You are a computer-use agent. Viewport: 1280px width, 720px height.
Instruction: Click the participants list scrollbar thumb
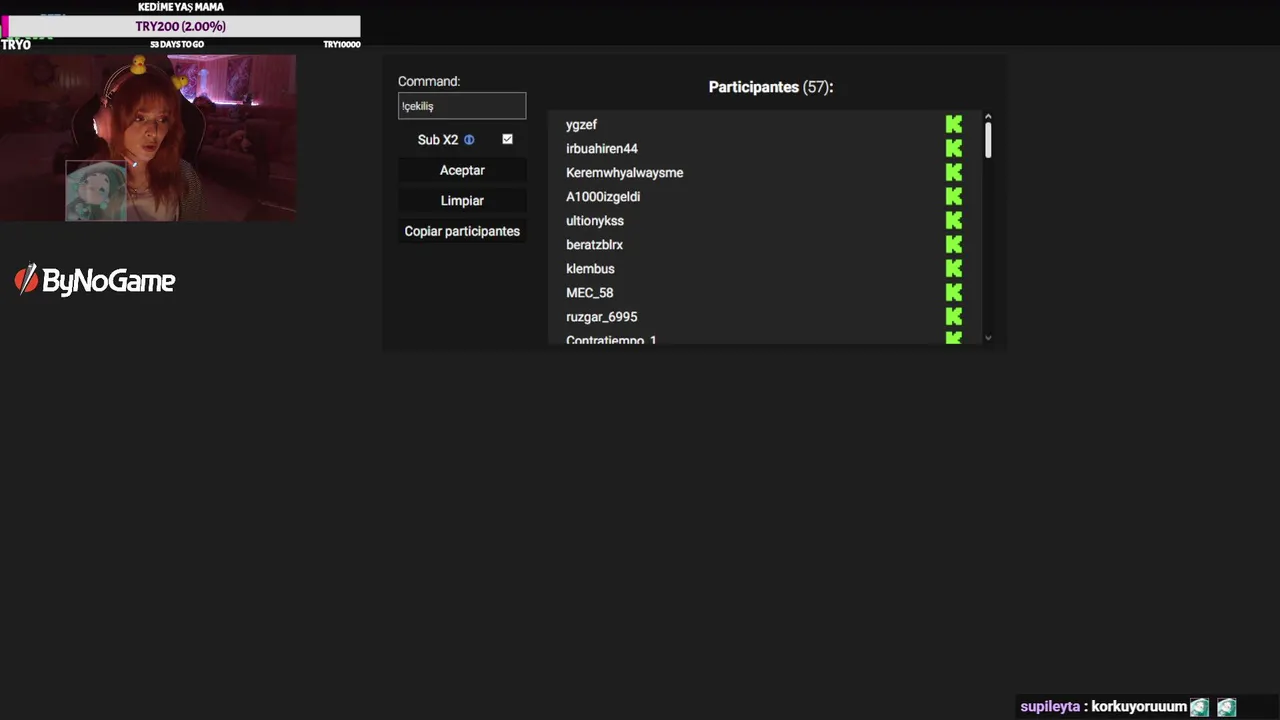[x=988, y=139]
